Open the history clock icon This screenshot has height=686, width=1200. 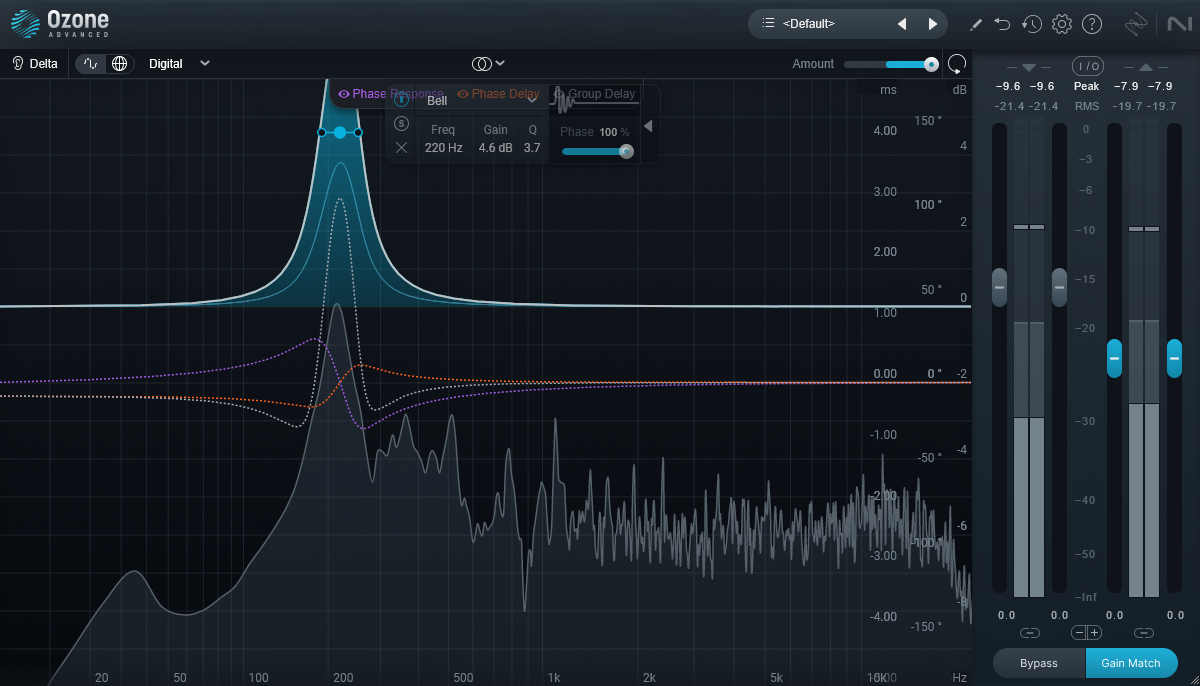click(x=1032, y=24)
